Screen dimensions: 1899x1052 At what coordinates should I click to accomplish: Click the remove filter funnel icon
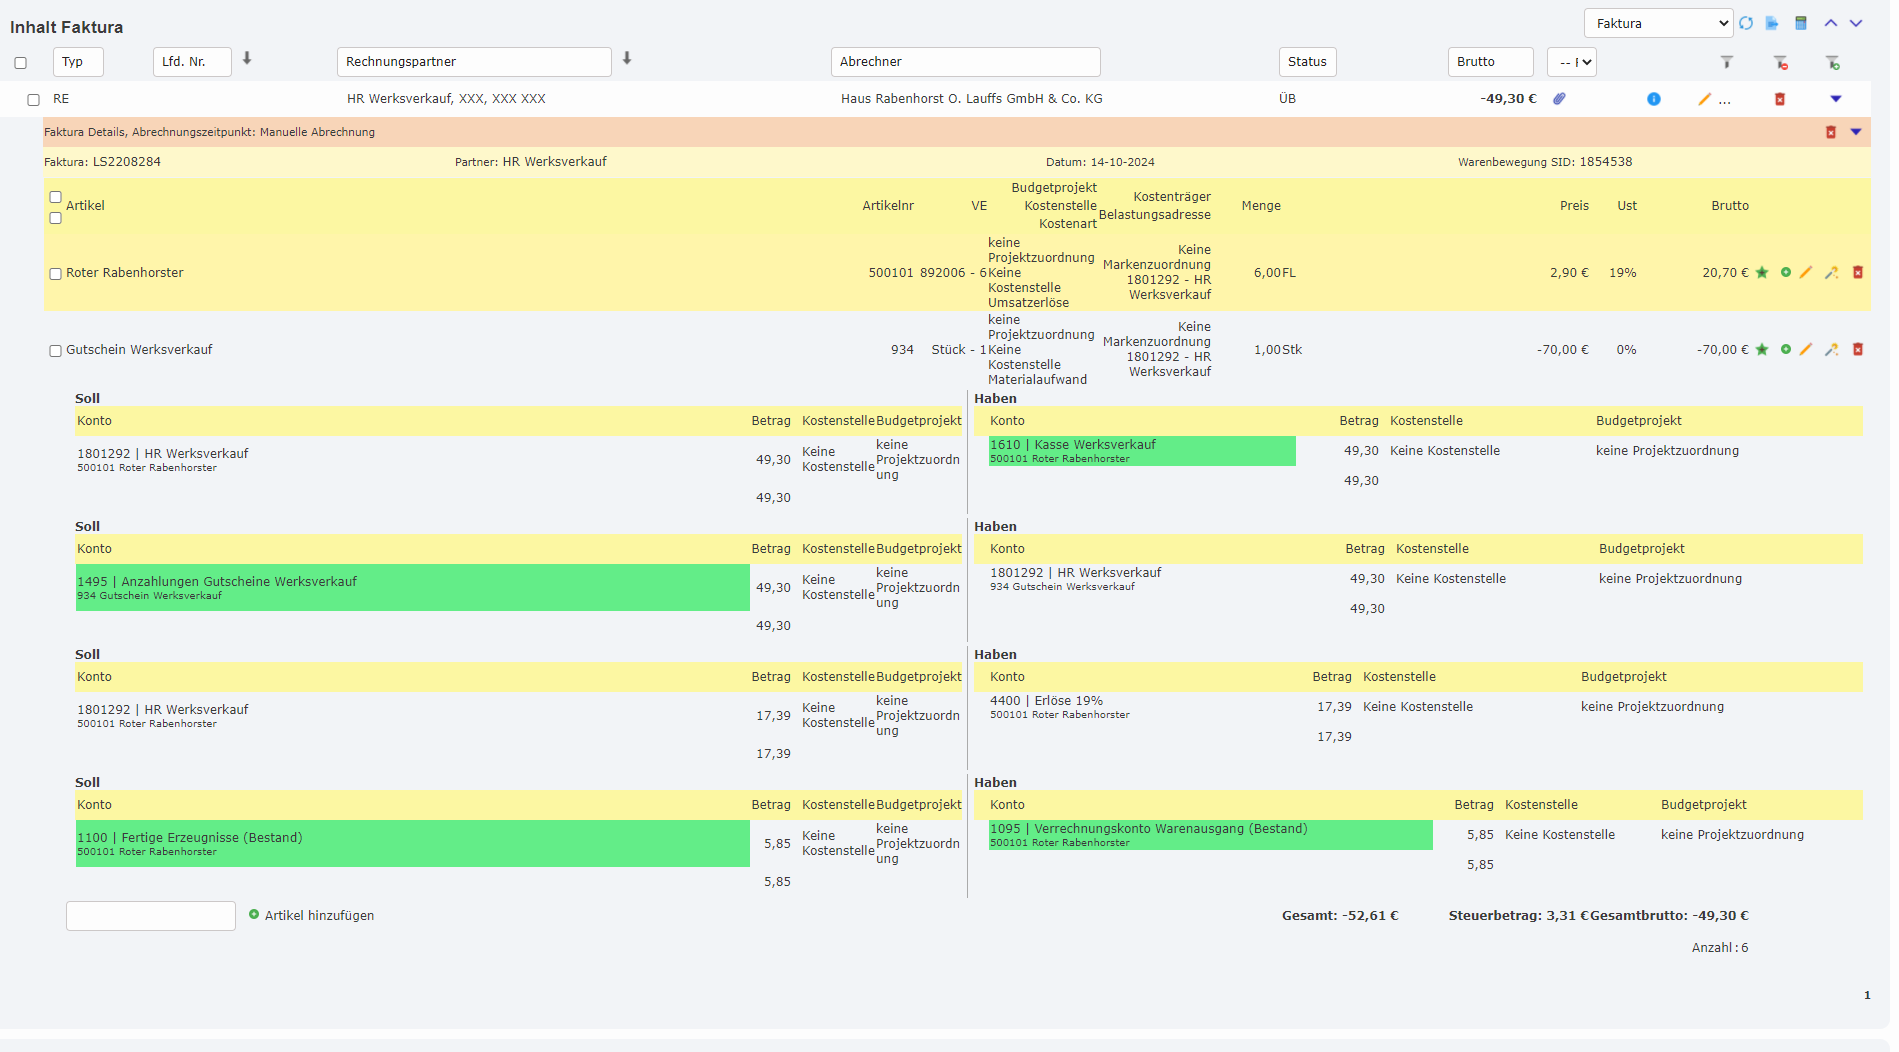[x=1781, y=62]
